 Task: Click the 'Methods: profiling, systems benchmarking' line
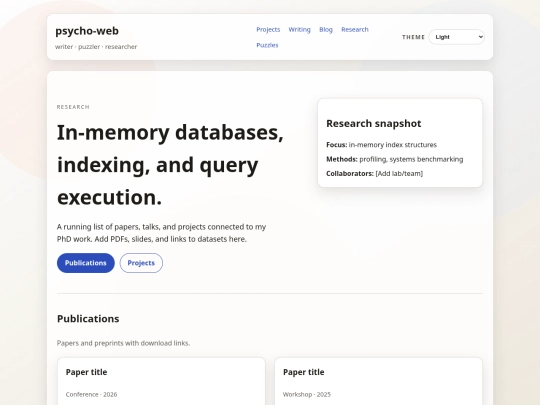pyautogui.click(x=395, y=159)
